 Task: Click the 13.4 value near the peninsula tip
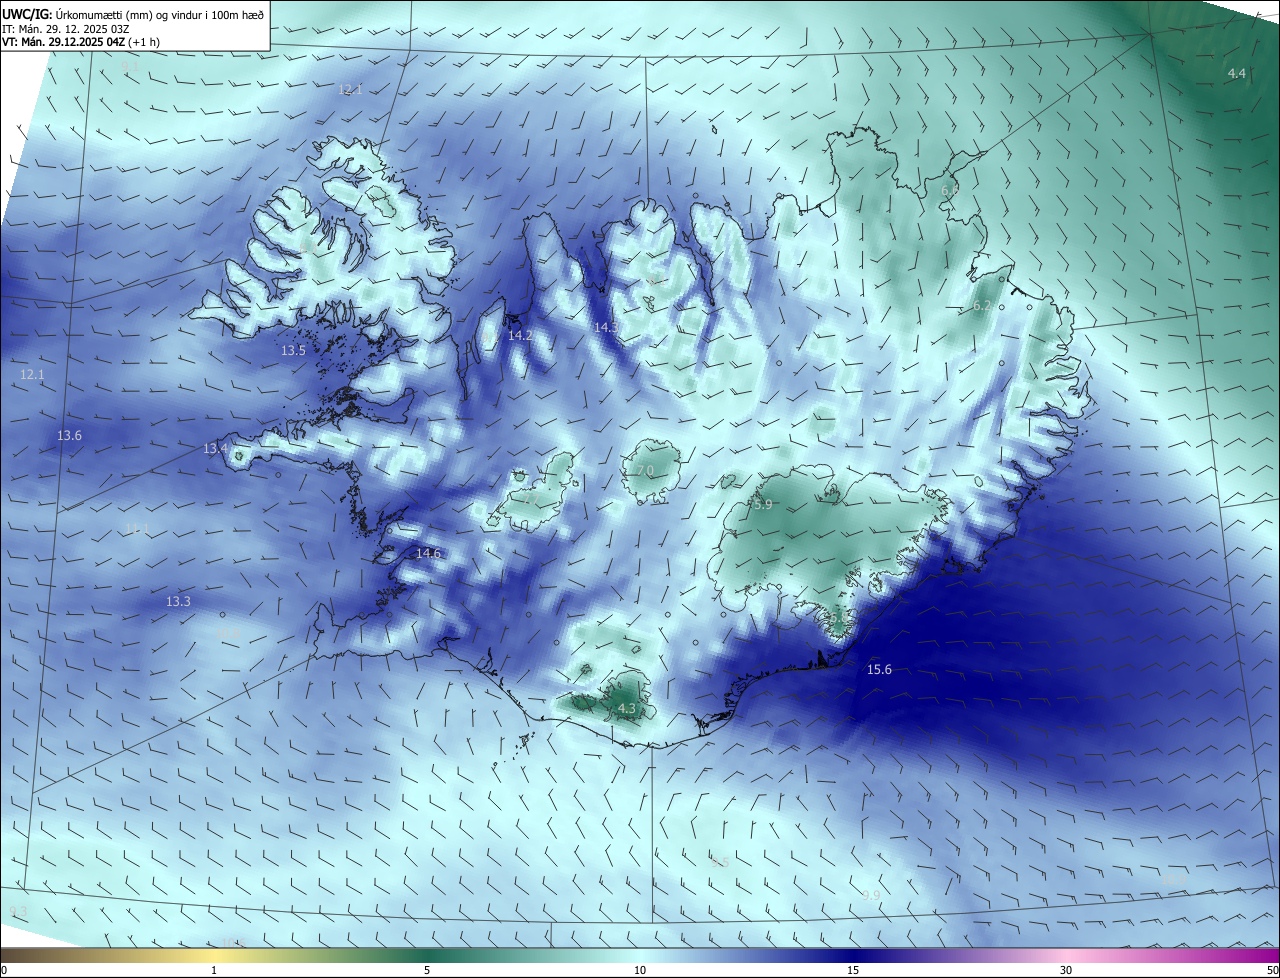click(x=216, y=449)
